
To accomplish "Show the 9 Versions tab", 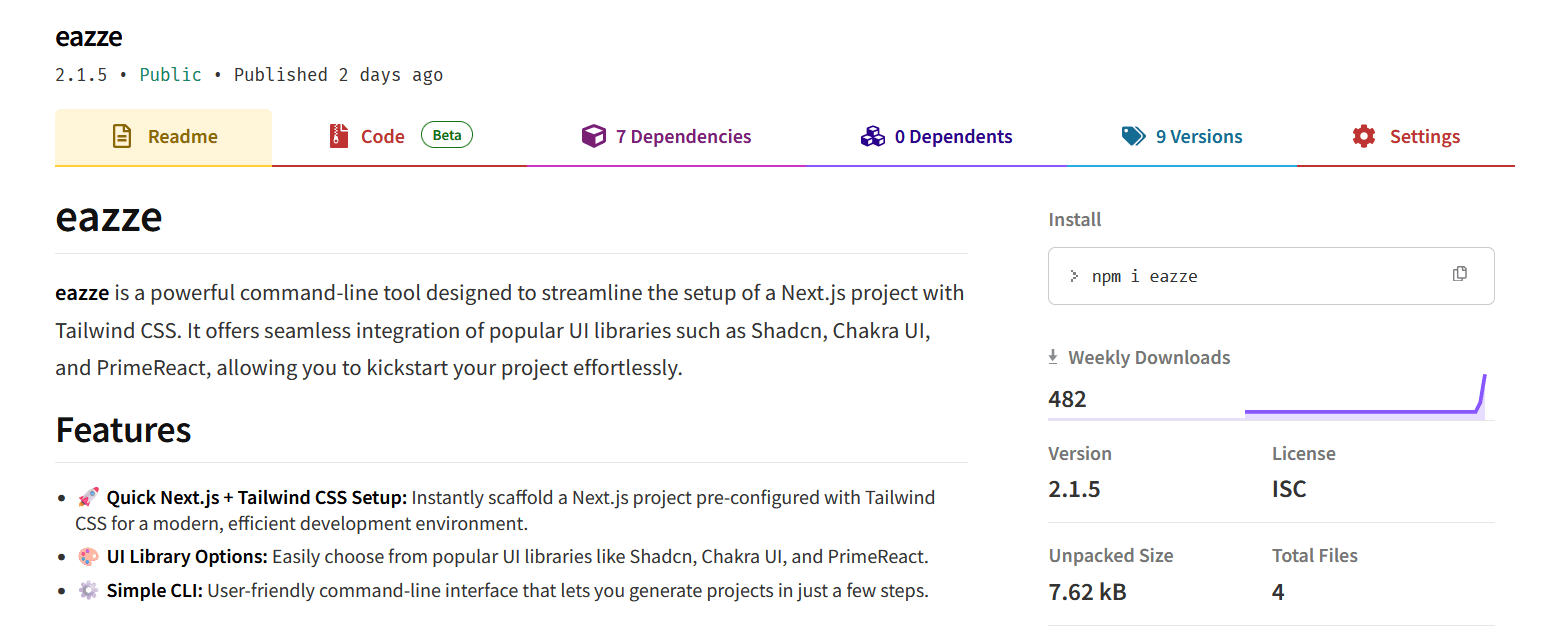I will point(1199,137).
